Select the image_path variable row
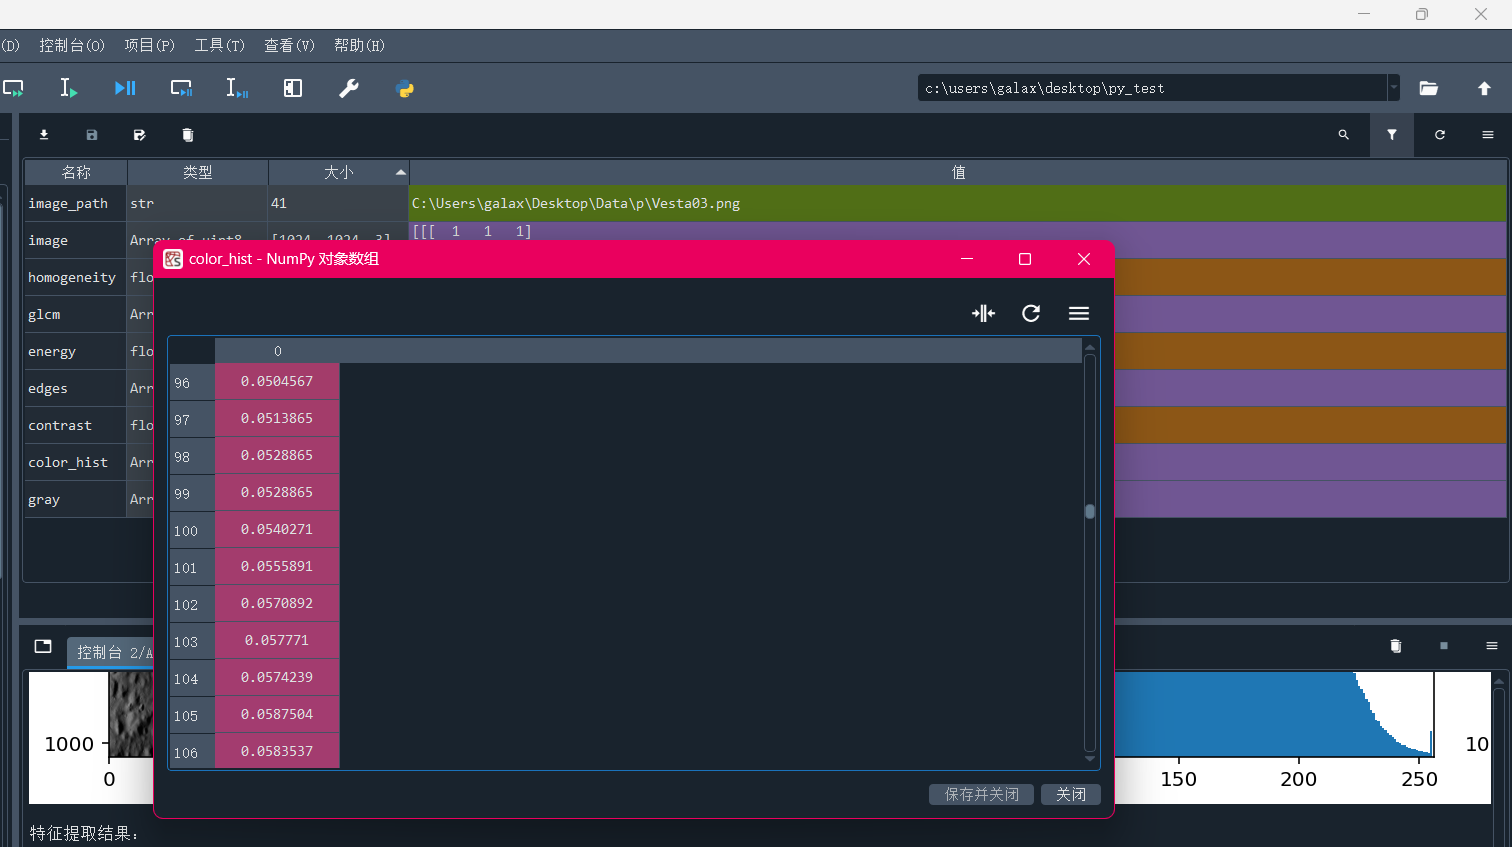The image size is (1512, 847). click(x=765, y=203)
